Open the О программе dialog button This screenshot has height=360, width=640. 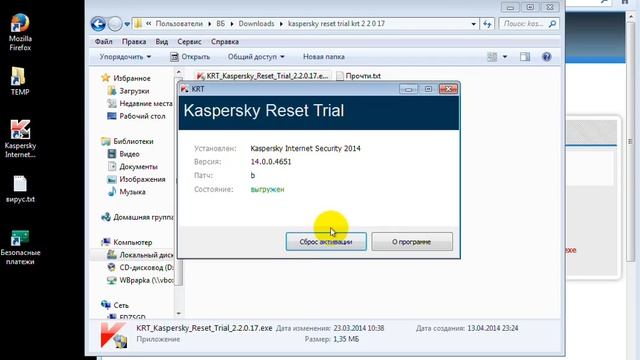pos(412,242)
